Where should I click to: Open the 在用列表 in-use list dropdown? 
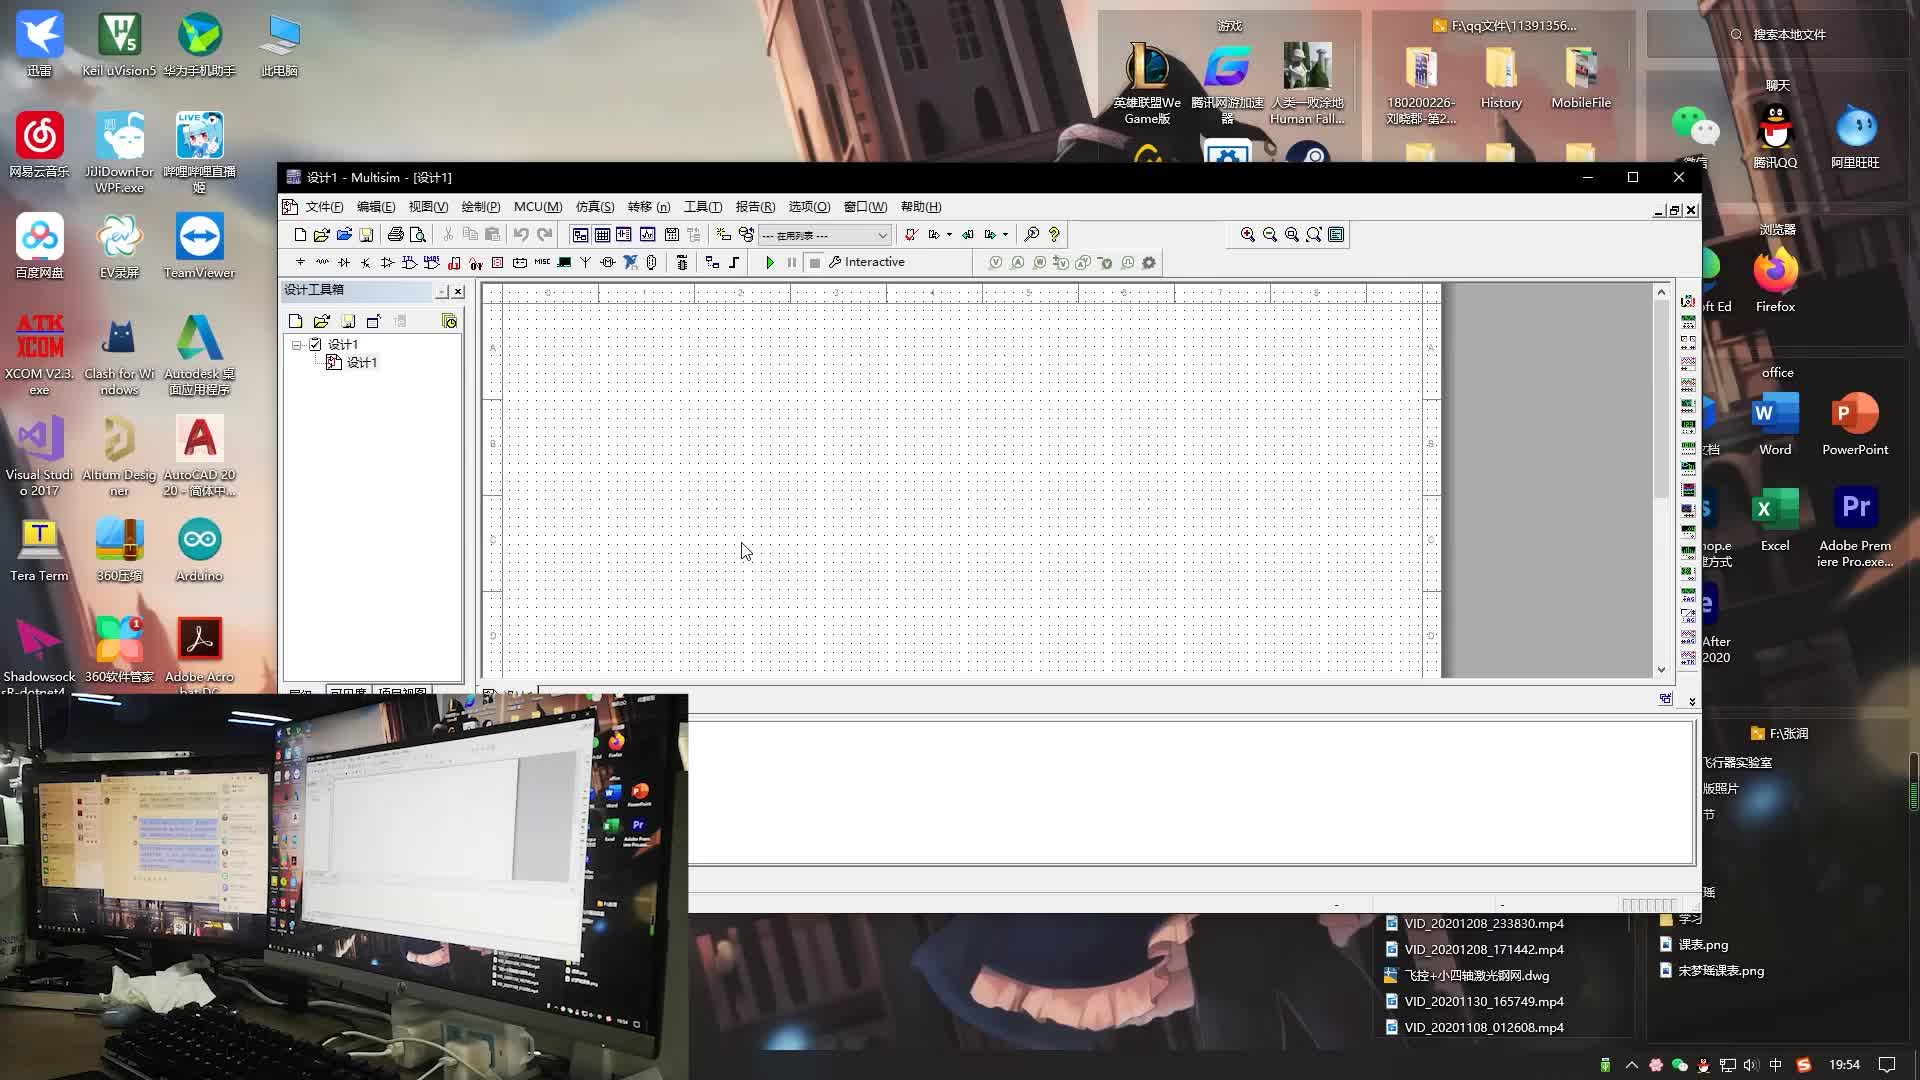882,236
